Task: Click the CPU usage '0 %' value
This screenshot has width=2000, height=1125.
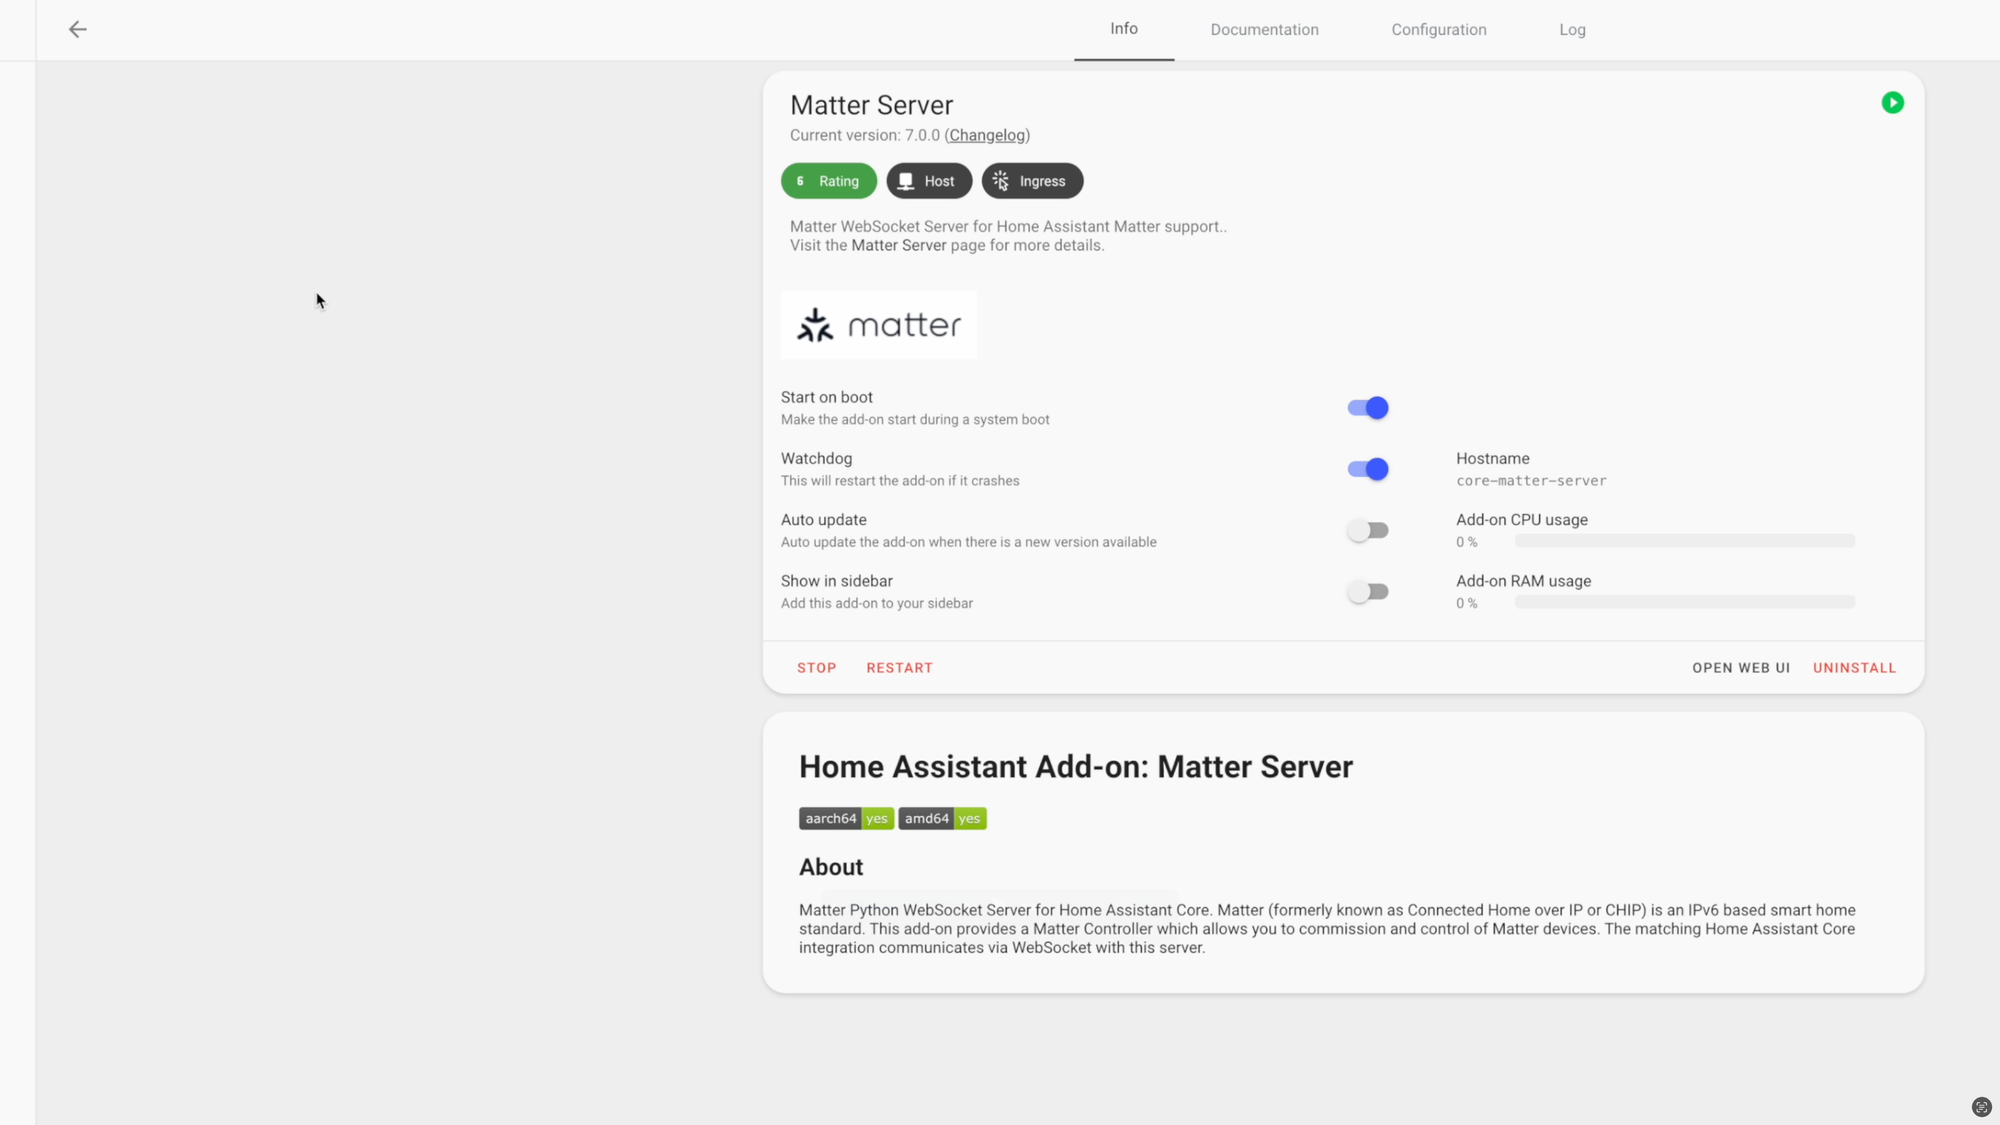Action: tap(1466, 542)
